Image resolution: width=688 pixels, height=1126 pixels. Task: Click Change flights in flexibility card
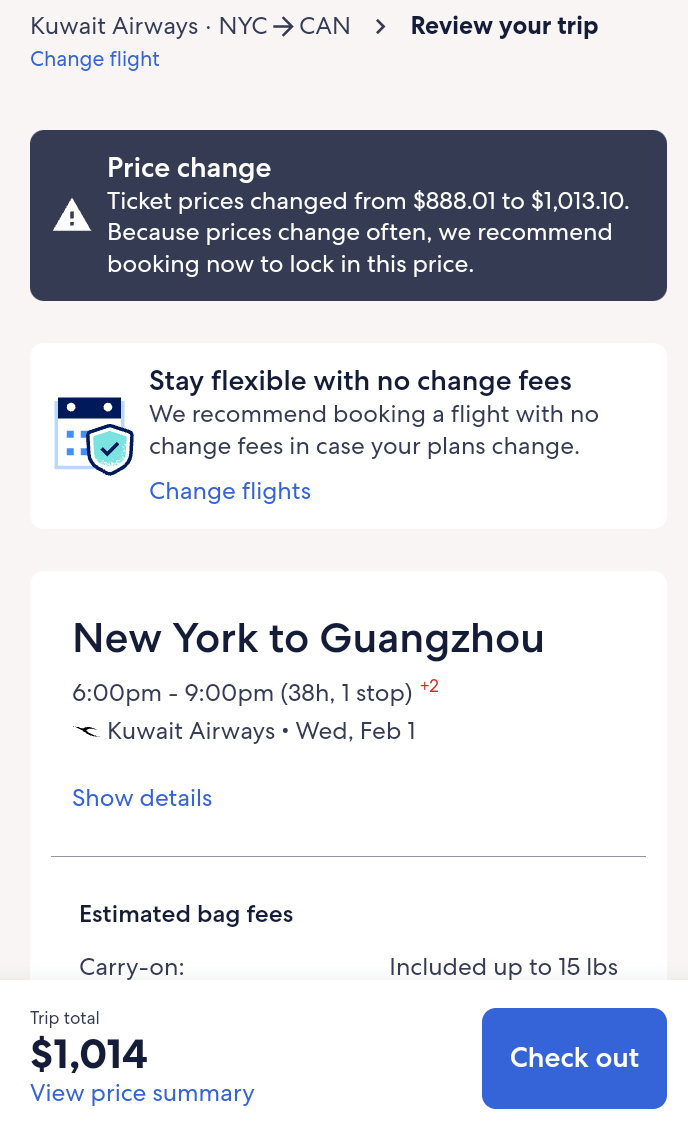tap(229, 491)
